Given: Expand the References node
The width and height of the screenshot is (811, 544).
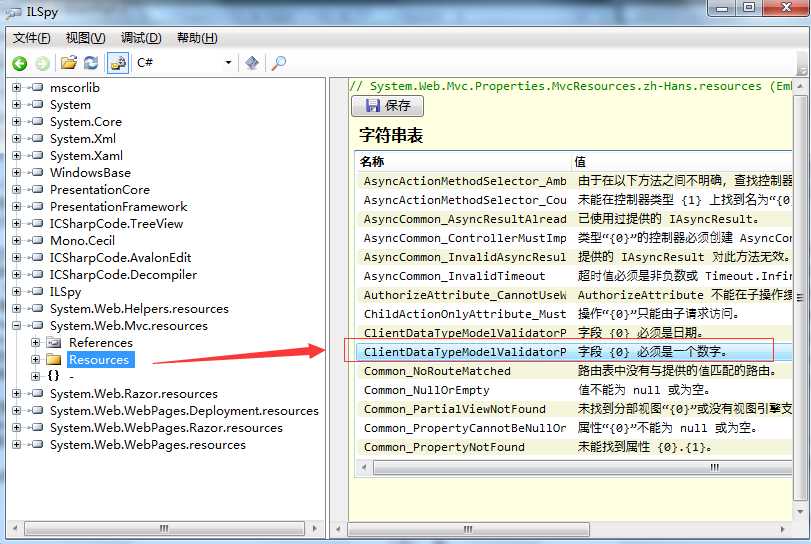Looking at the screenshot, I should [35, 342].
